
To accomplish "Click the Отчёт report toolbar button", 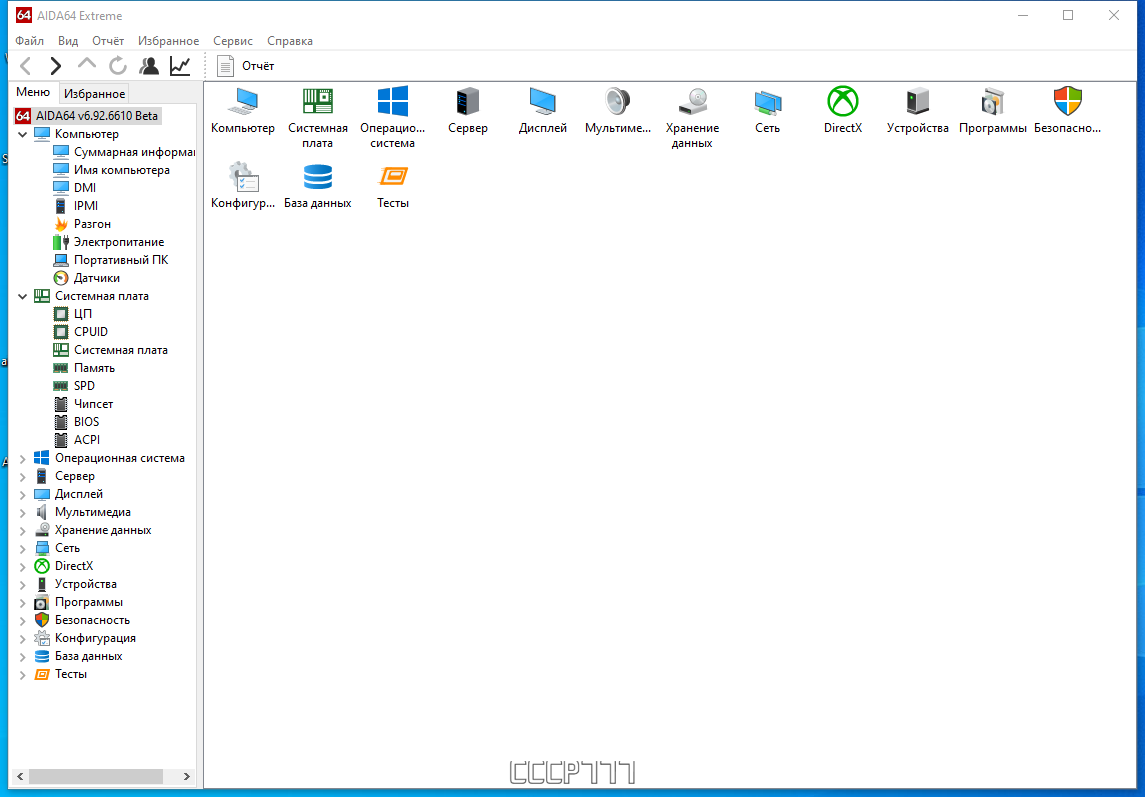I will click(246, 66).
